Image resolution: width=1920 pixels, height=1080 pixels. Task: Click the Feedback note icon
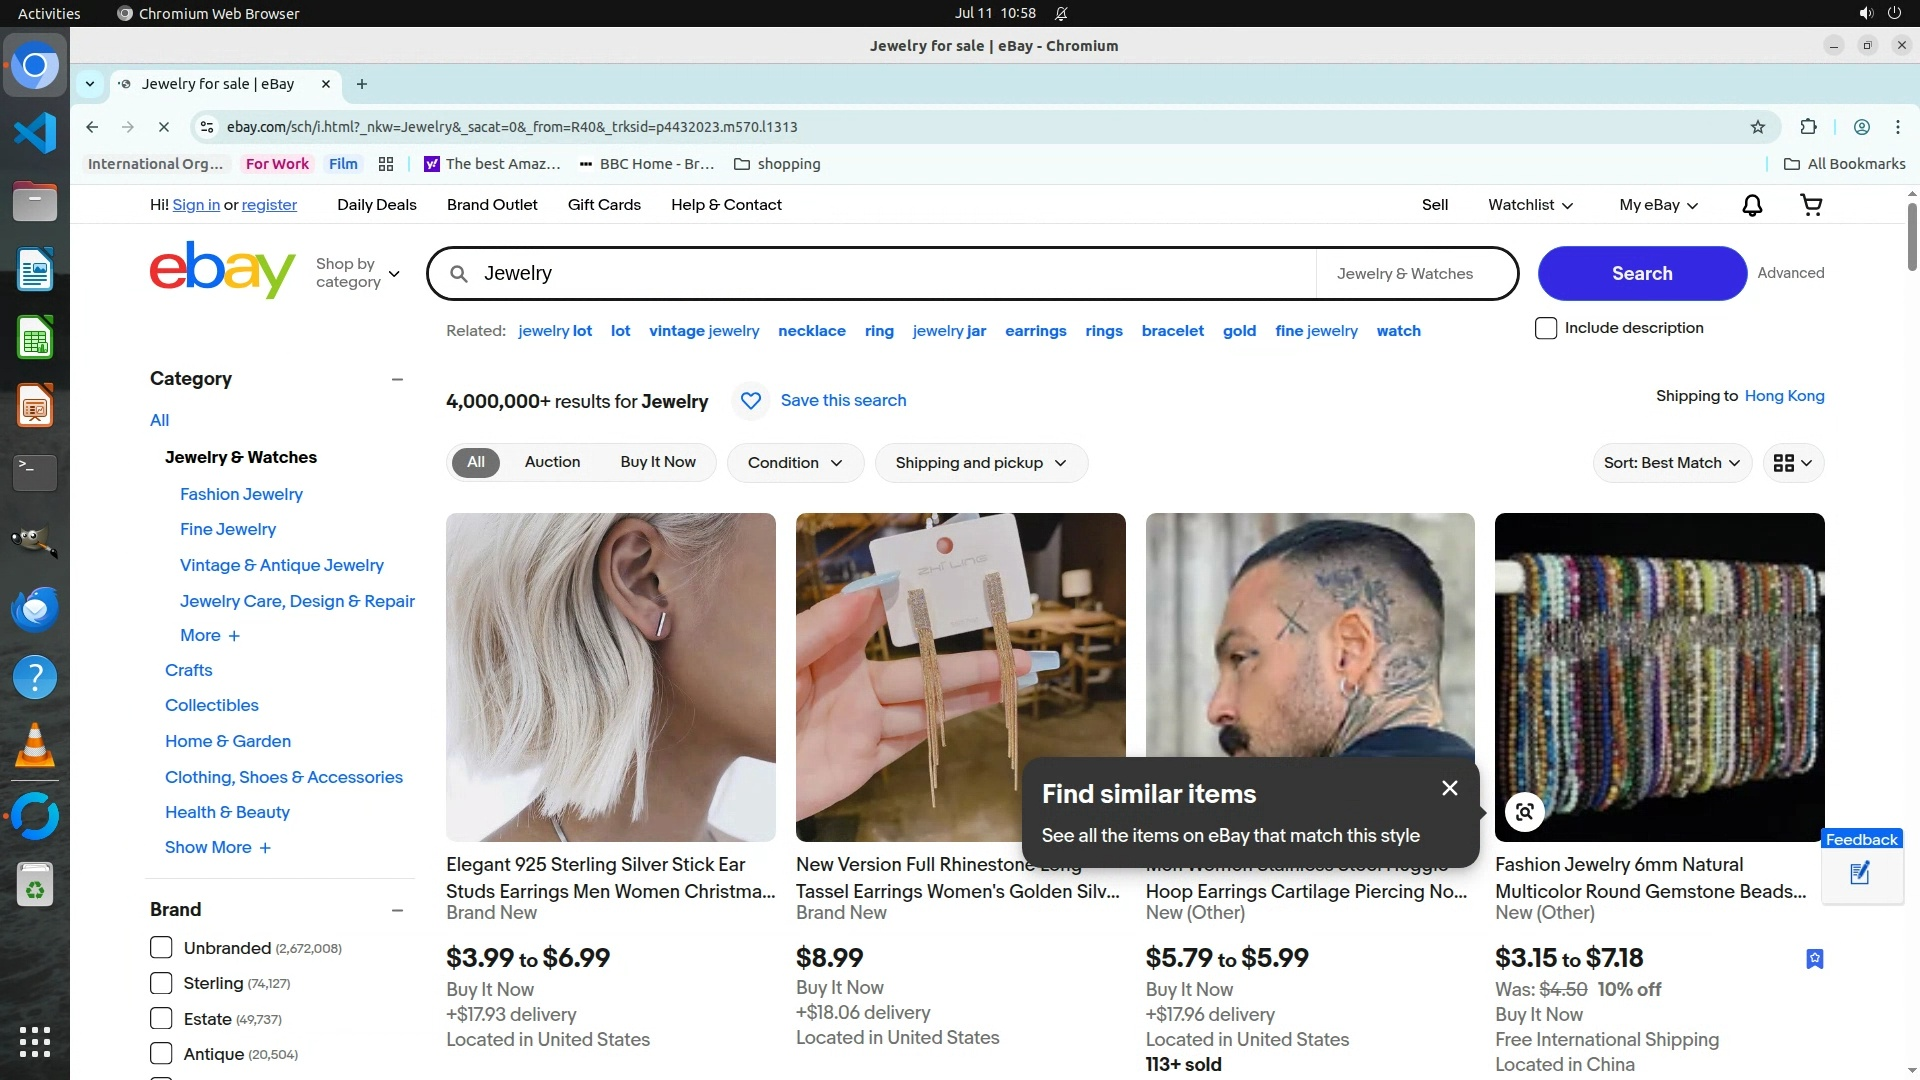1860,874
